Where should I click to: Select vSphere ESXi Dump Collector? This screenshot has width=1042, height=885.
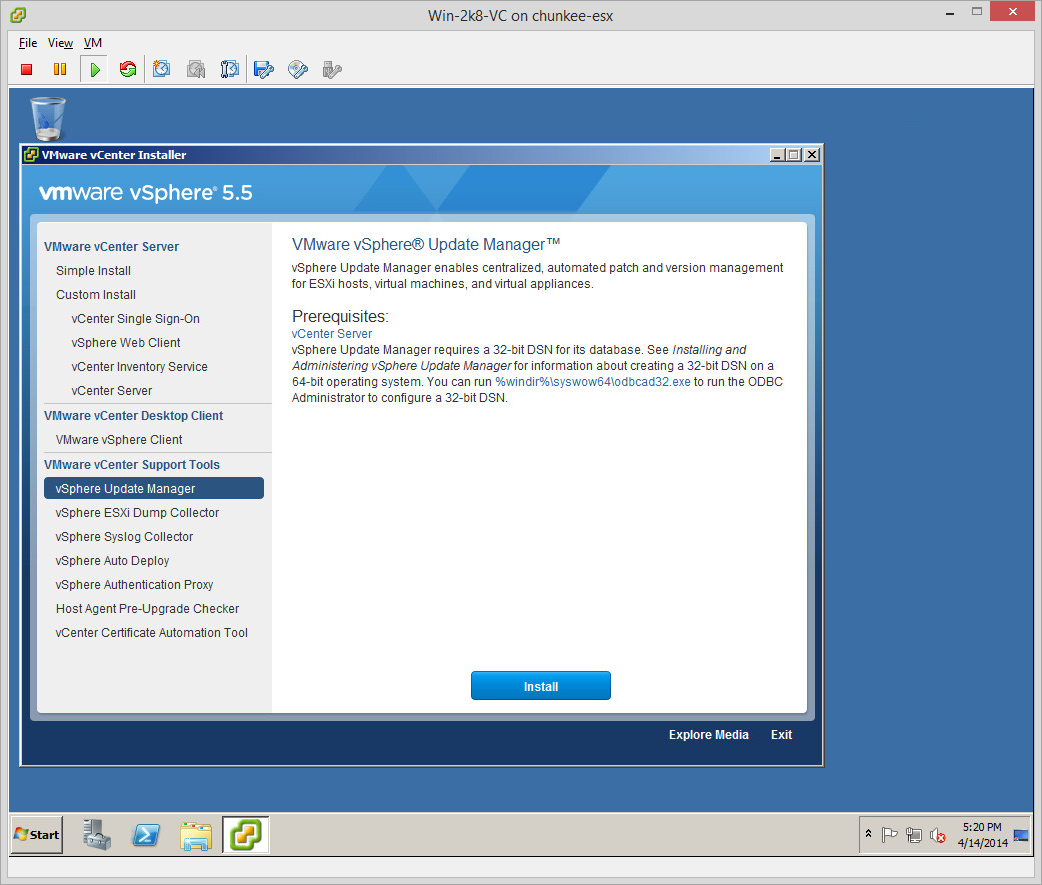137,513
